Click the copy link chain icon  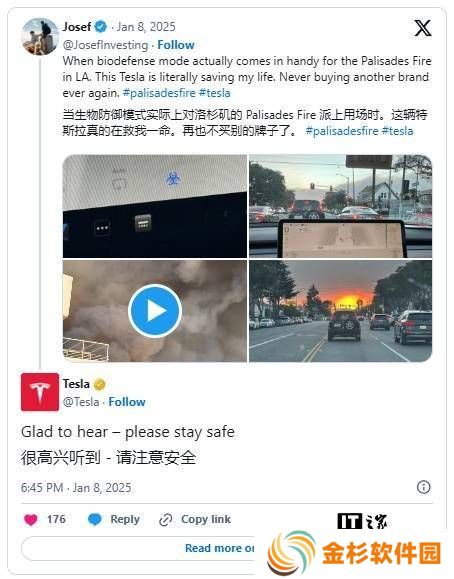point(165,520)
